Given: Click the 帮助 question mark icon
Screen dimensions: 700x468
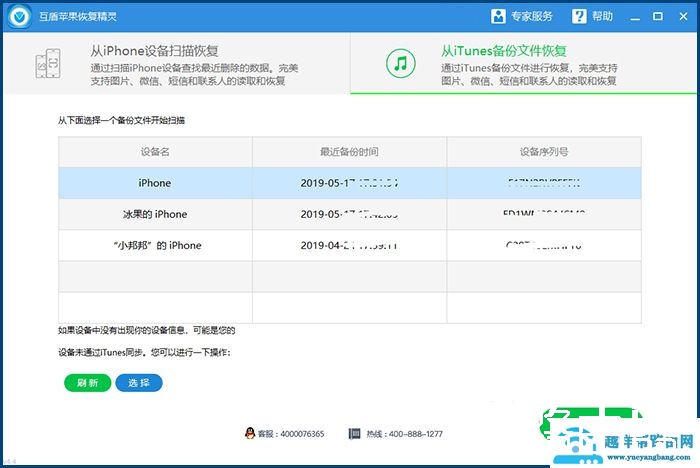Looking at the screenshot, I should (x=579, y=17).
